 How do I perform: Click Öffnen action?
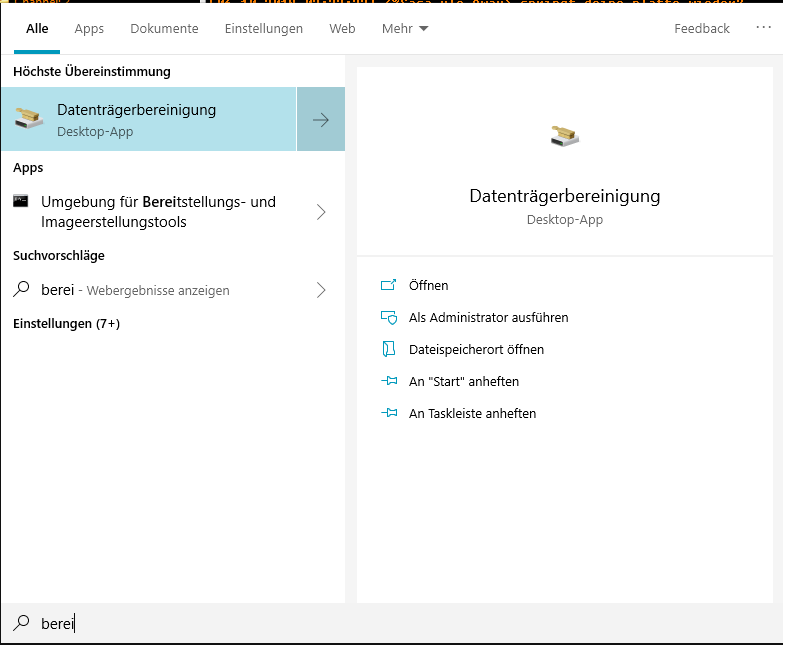click(x=429, y=285)
